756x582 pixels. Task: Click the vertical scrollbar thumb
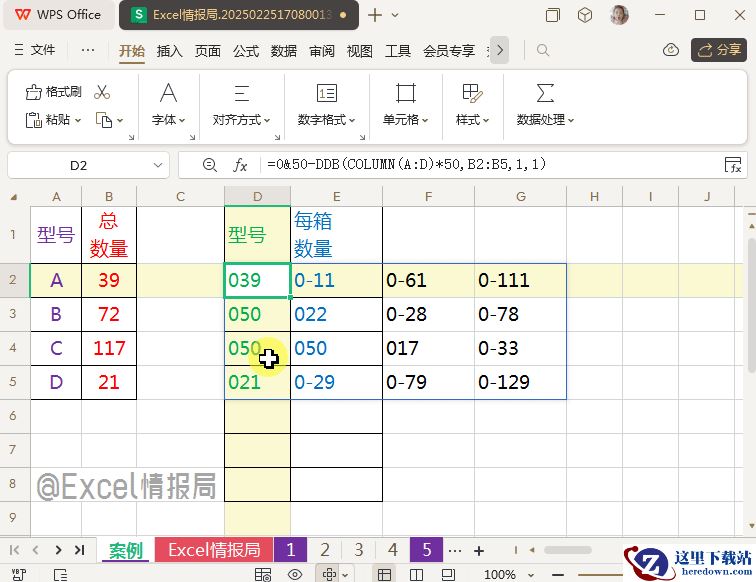tap(751, 305)
